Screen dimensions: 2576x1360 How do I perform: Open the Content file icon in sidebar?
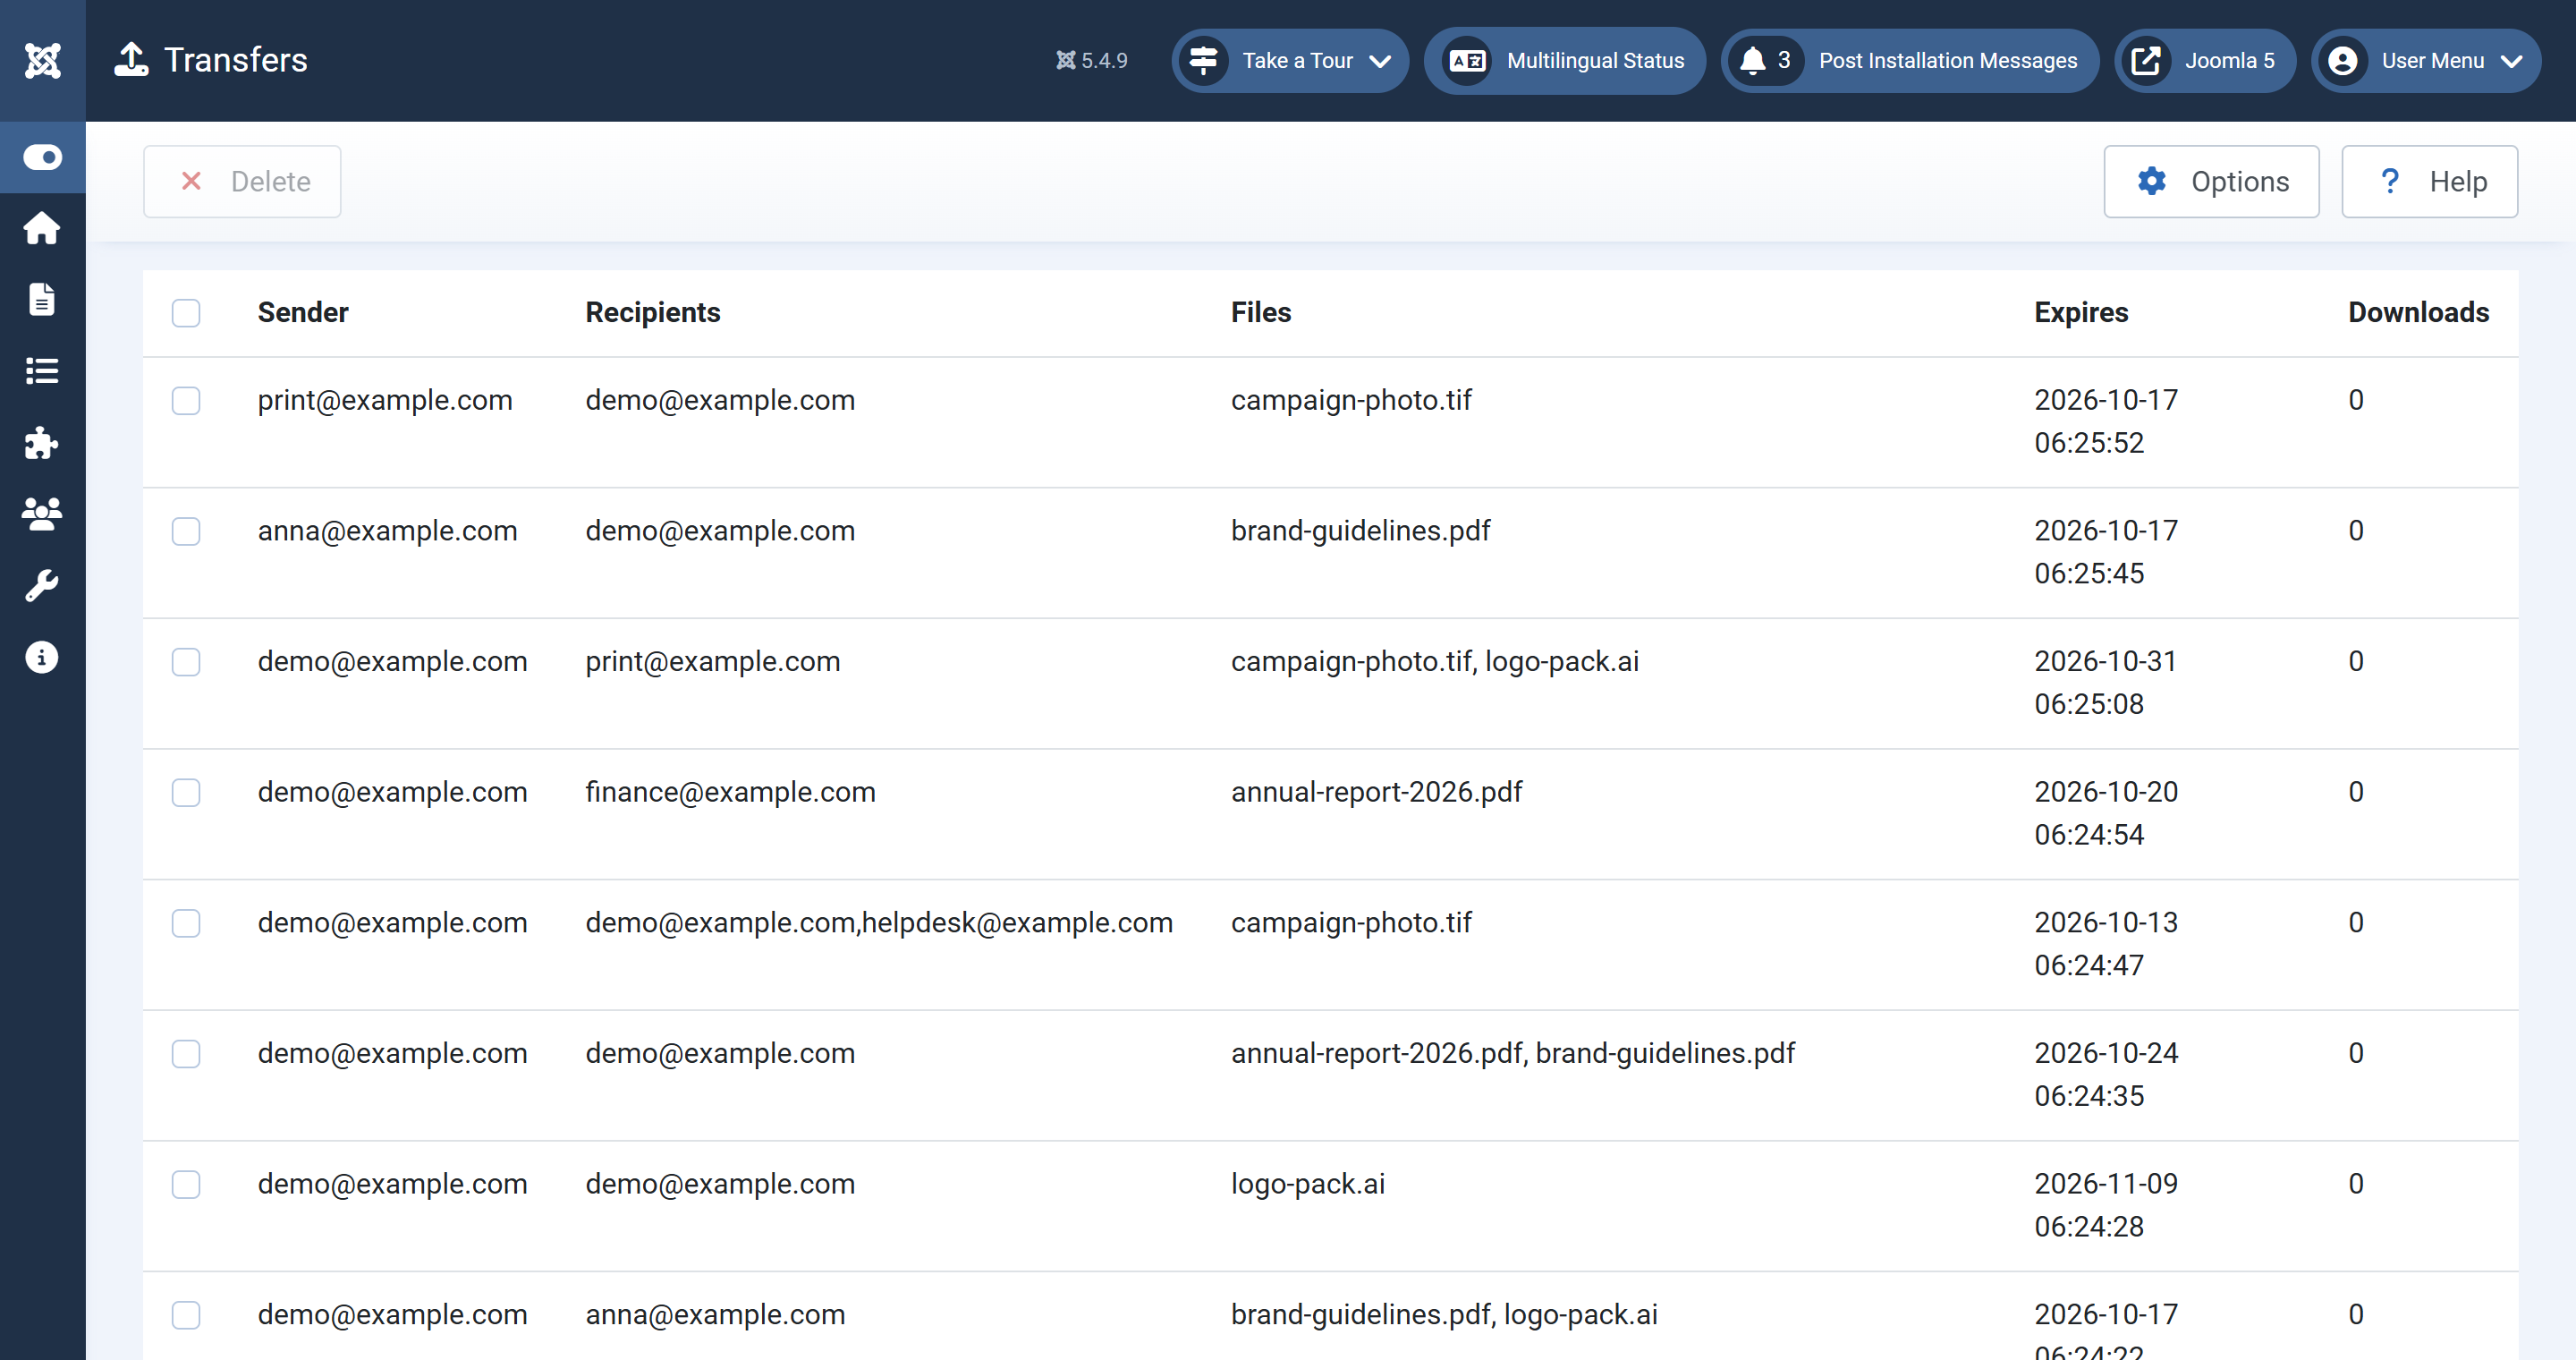(x=42, y=299)
